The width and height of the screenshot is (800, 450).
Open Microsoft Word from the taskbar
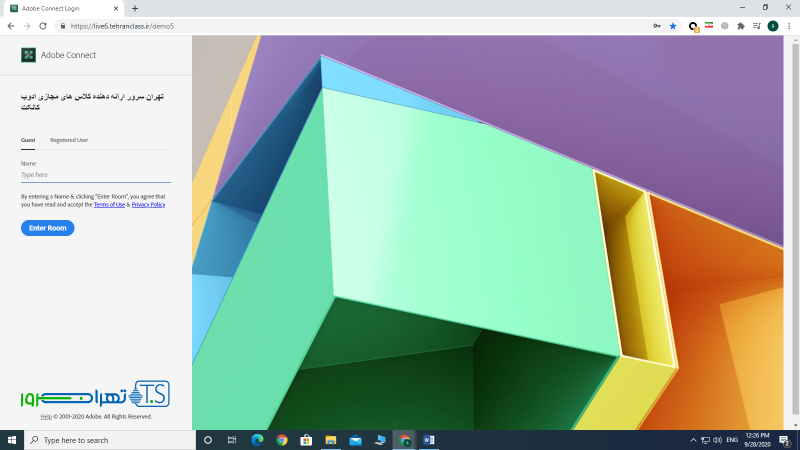point(429,440)
